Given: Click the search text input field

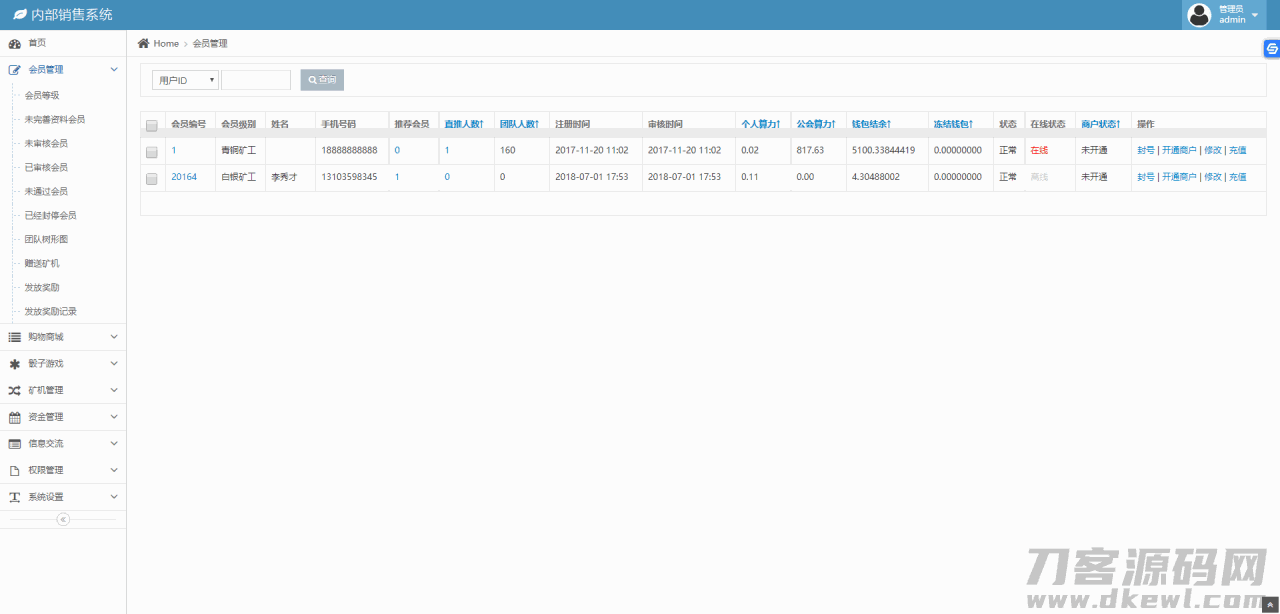Looking at the screenshot, I should pyautogui.click(x=256, y=80).
